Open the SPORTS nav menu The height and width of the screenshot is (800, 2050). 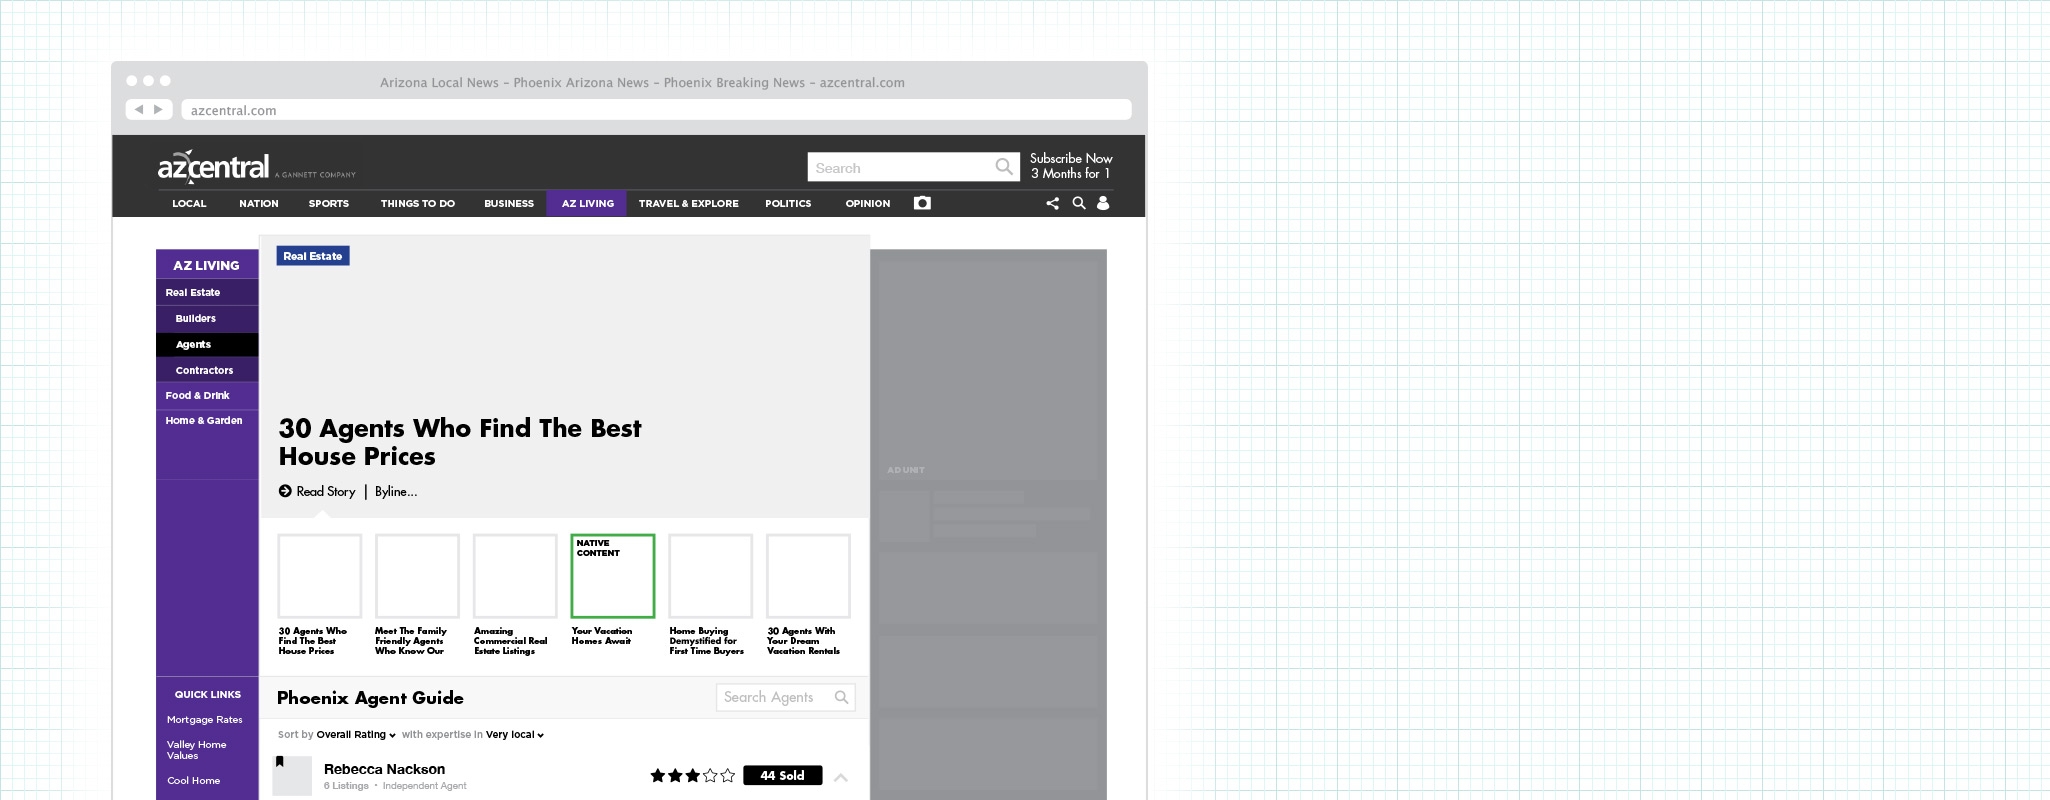[328, 203]
